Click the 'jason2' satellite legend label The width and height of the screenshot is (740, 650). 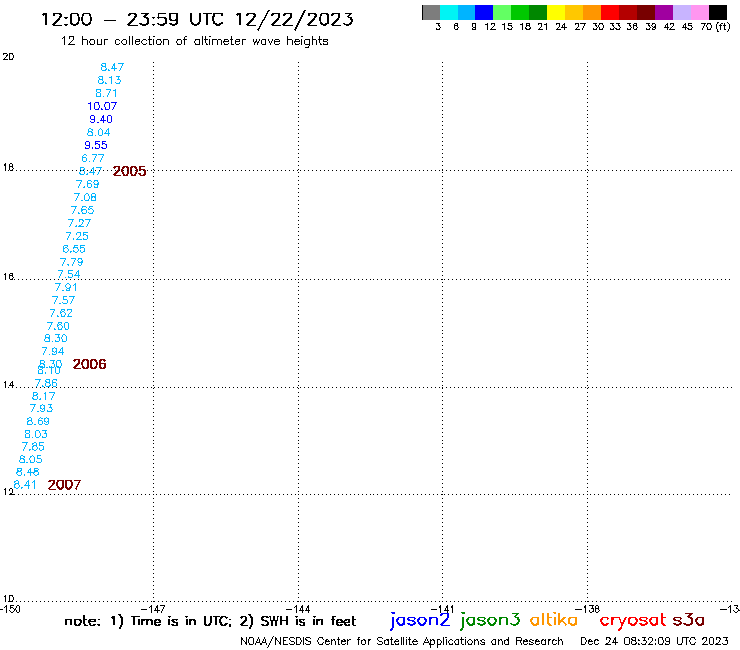coord(420,620)
